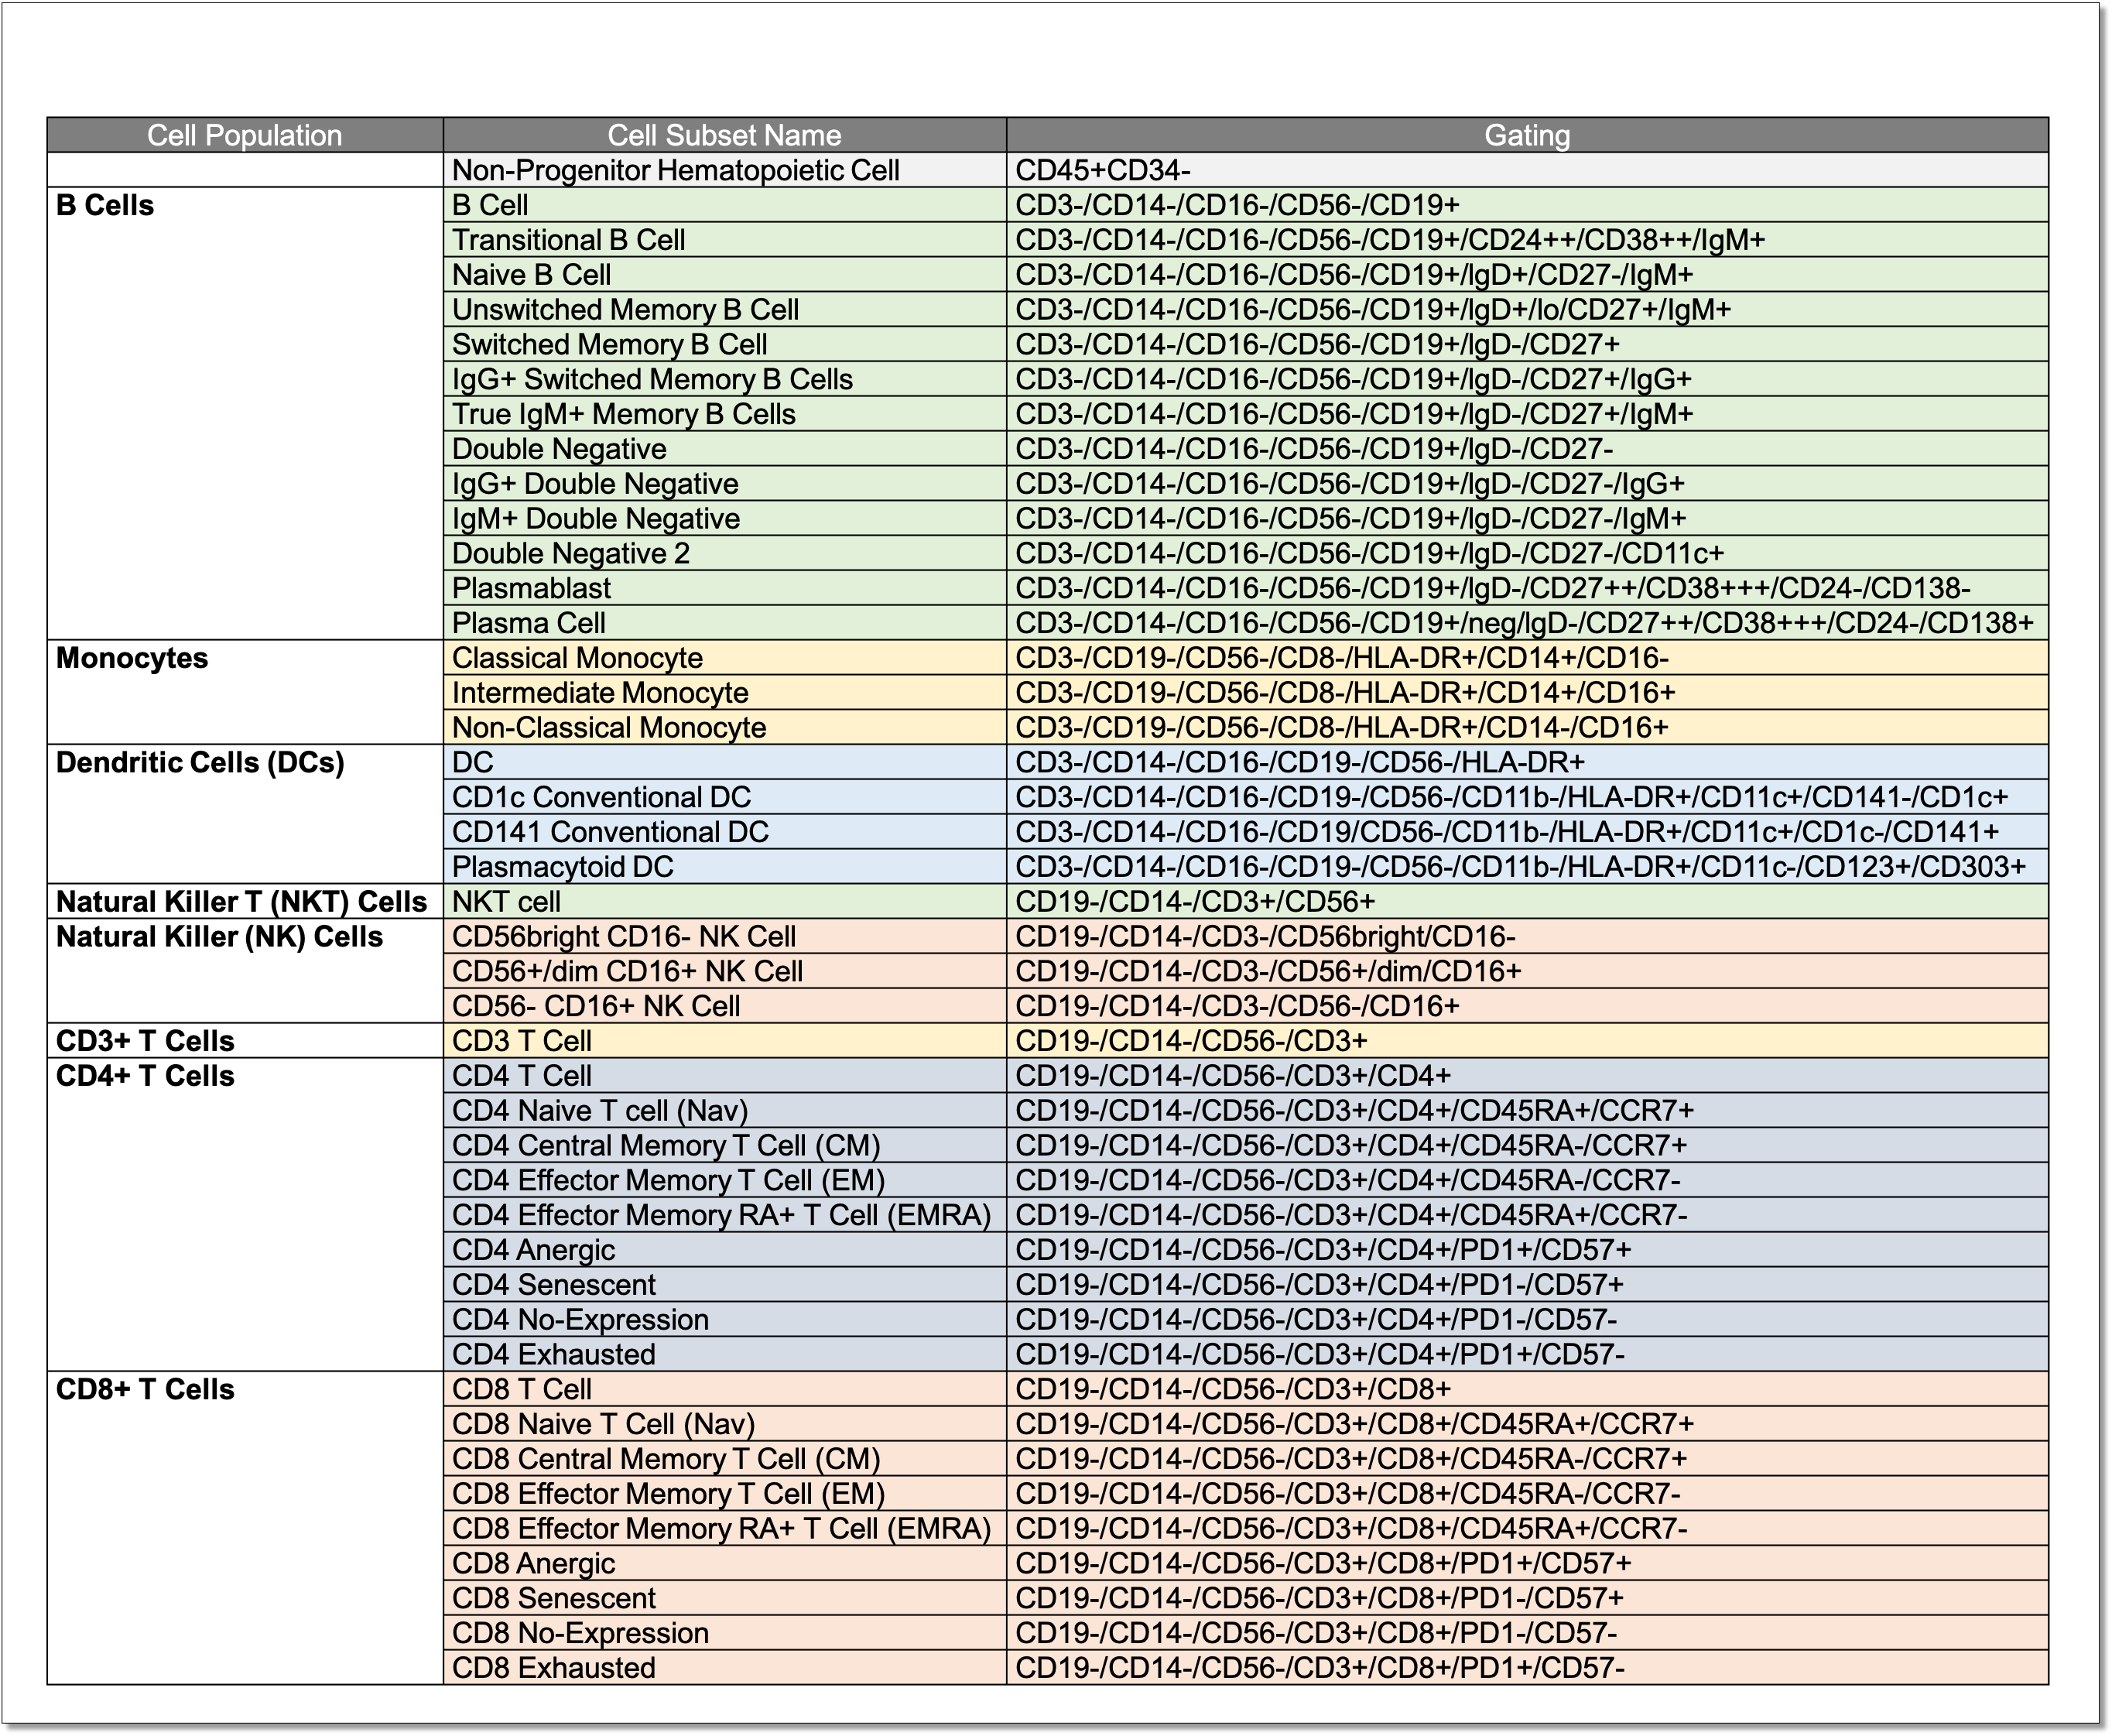
Task: Select the B Cells population cell
Action: point(105,205)
